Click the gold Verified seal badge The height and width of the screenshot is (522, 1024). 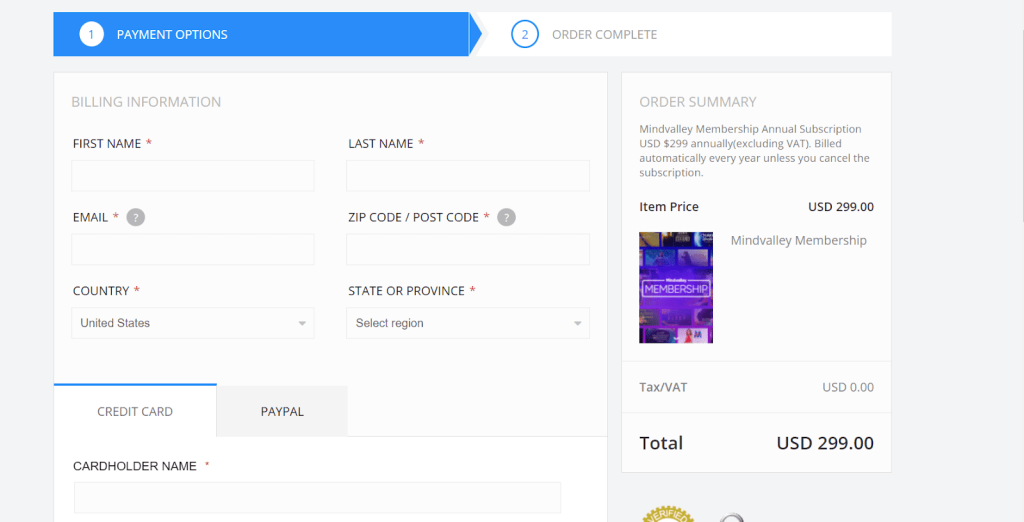(x=668, y=516)
